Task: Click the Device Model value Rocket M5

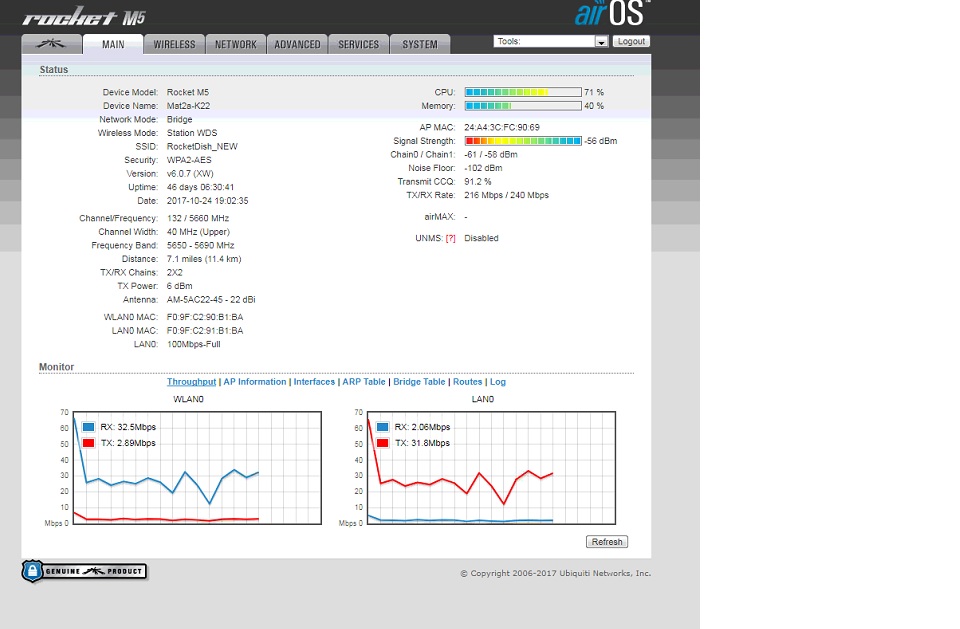Action: pyautogui.click(x=188, y=92)
